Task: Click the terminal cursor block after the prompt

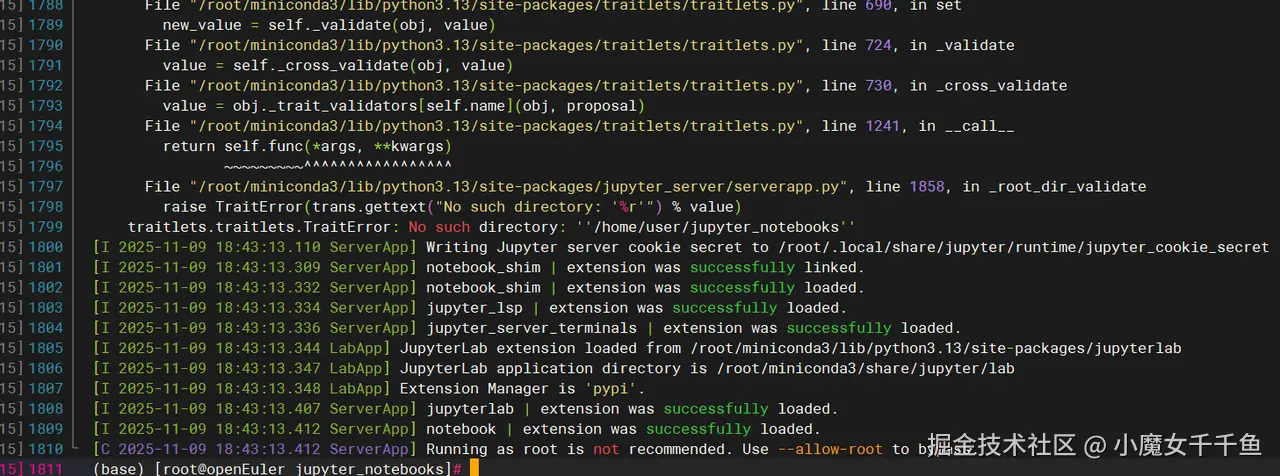Action: pos(474,468)
